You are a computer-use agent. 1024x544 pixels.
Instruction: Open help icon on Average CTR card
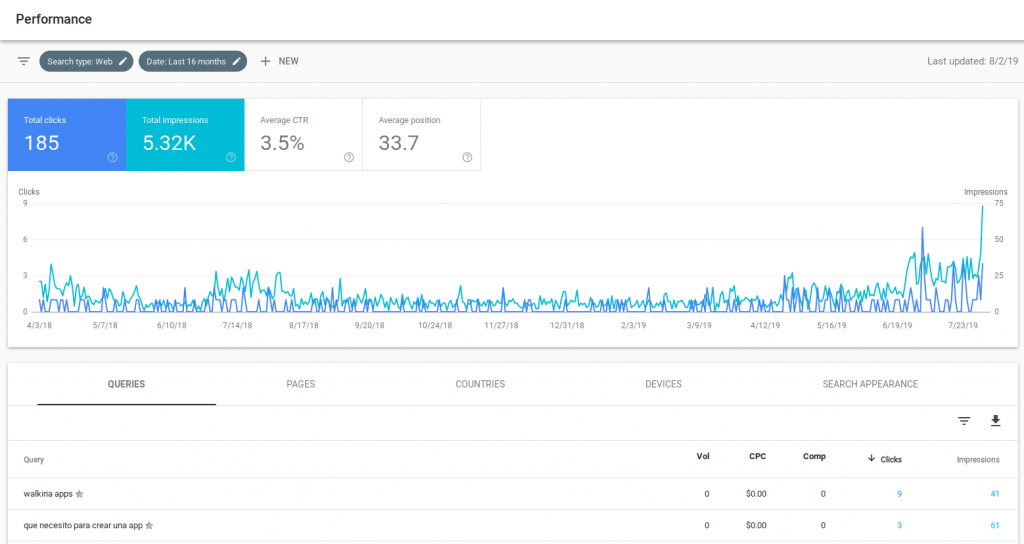349,157
